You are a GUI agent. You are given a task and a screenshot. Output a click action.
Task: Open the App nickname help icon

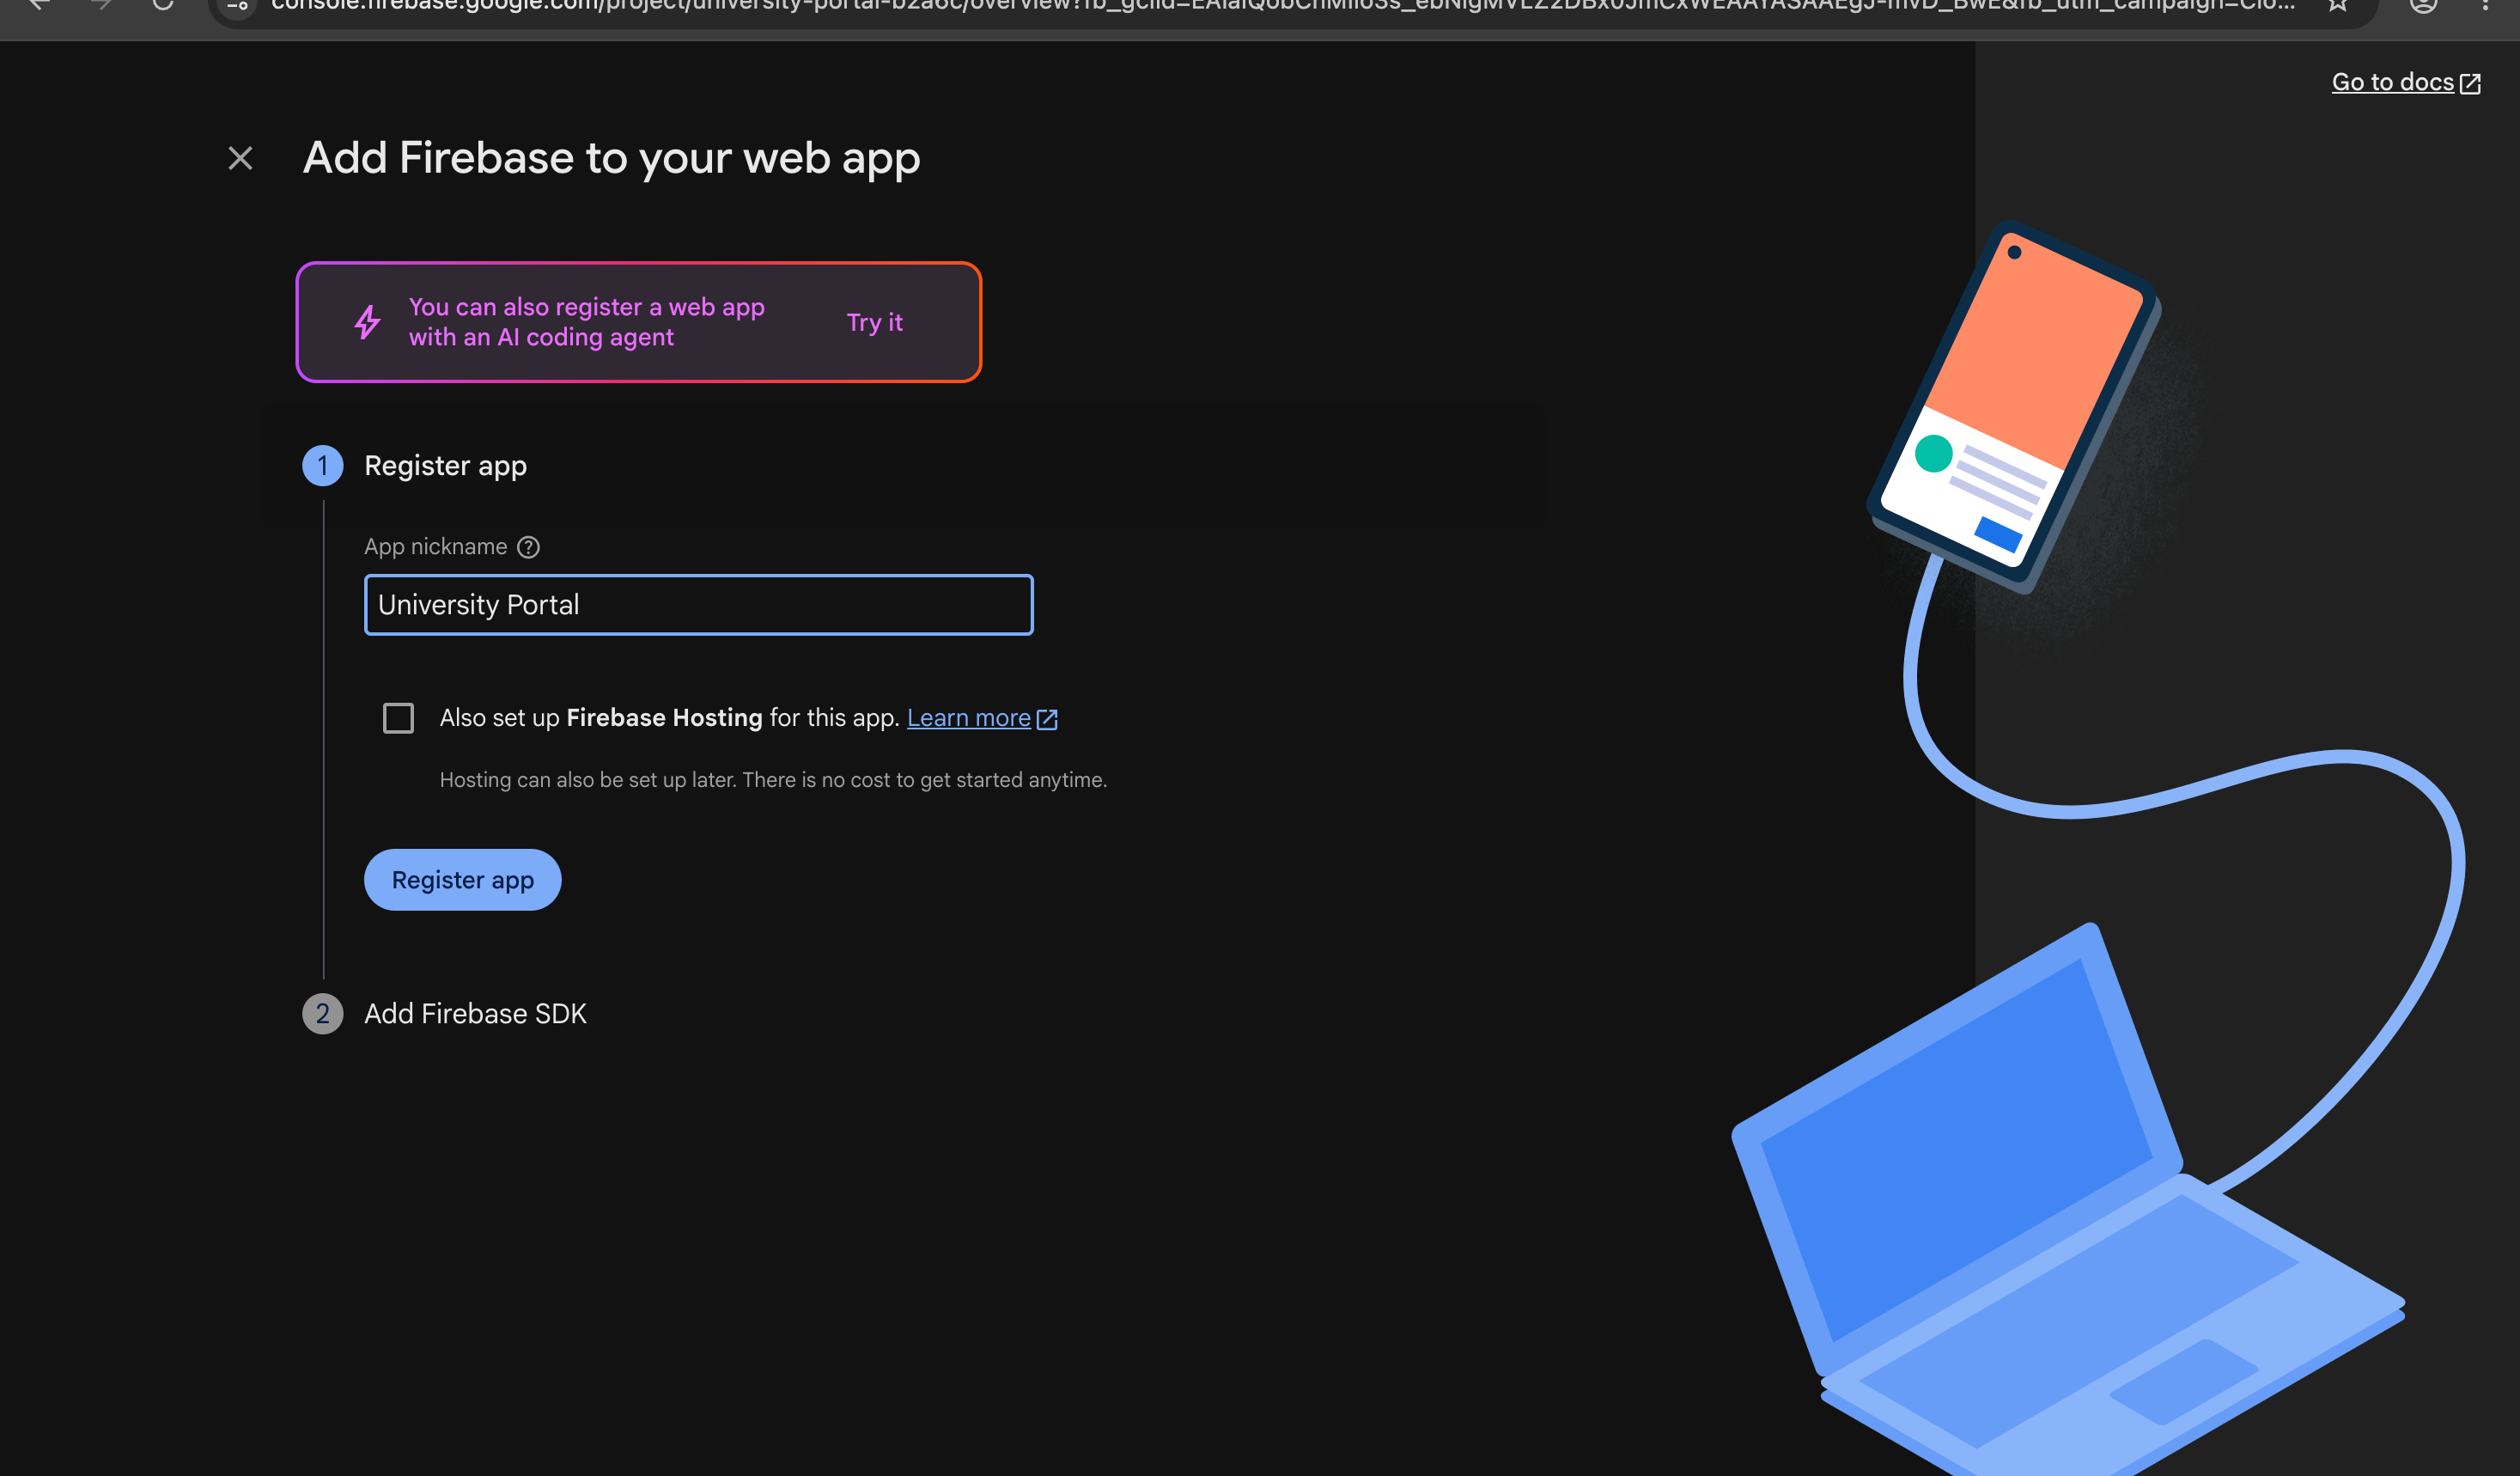click(528, 547)
